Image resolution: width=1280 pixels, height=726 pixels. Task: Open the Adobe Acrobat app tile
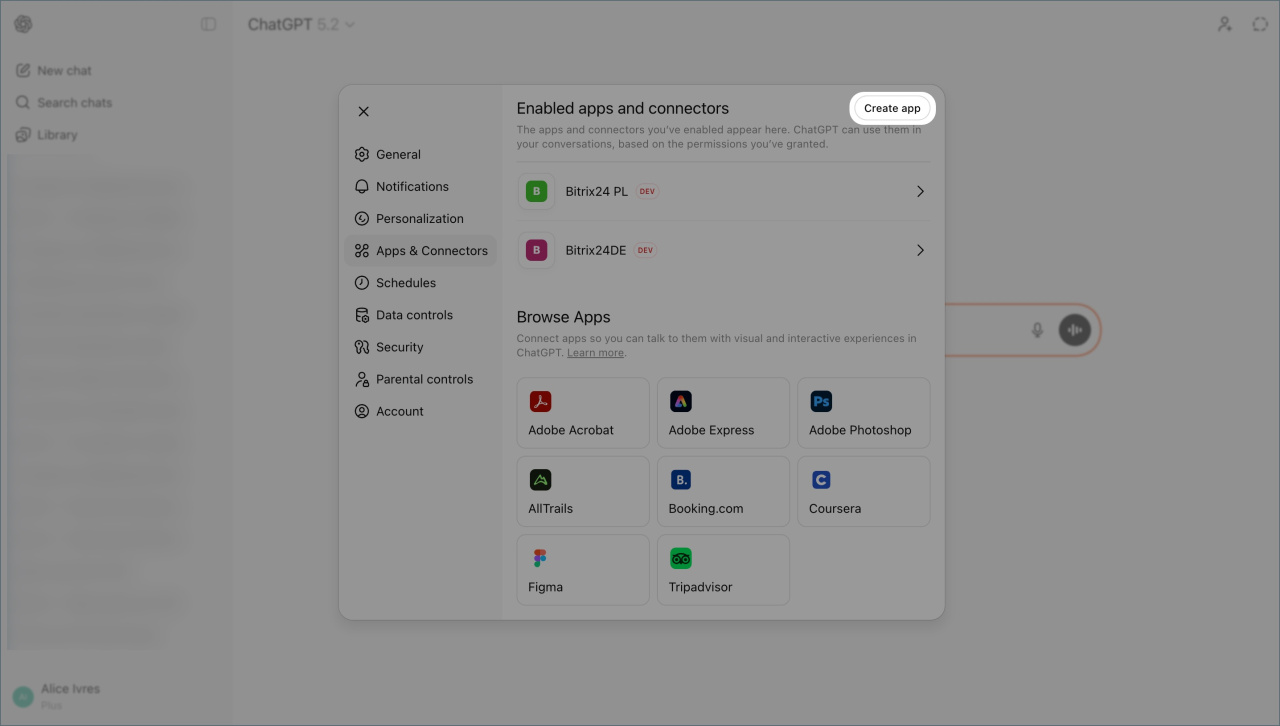[x=583, y=413]
